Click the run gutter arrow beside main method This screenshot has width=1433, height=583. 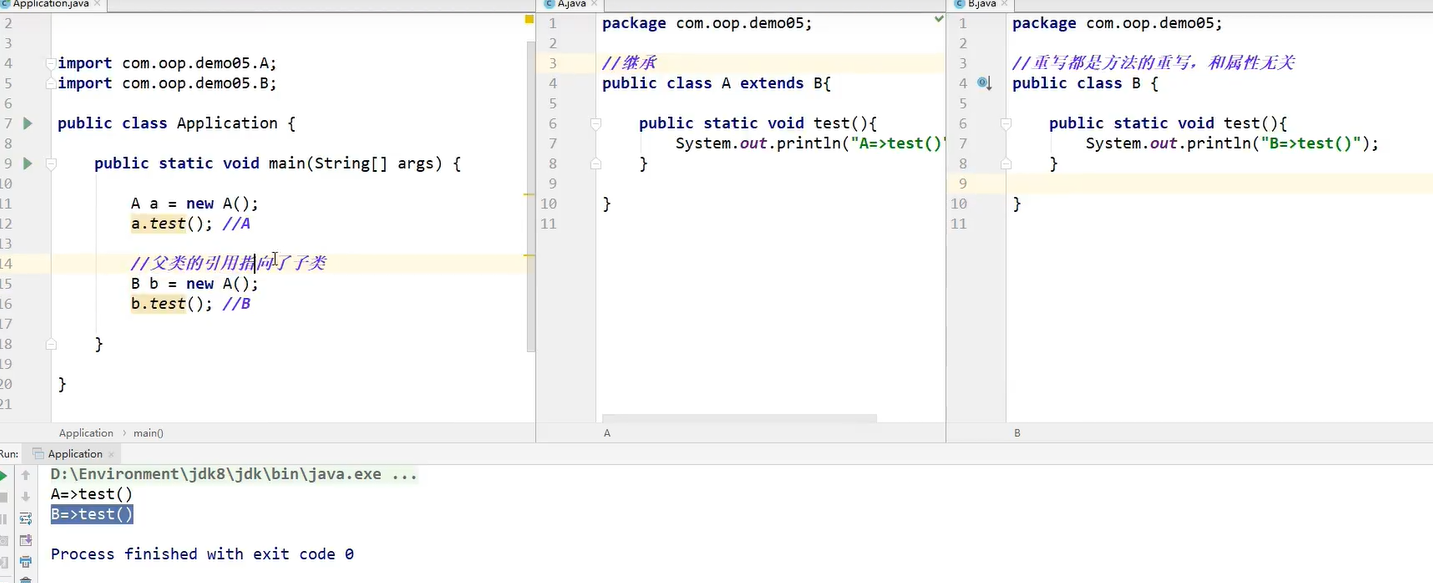(28, 163)
